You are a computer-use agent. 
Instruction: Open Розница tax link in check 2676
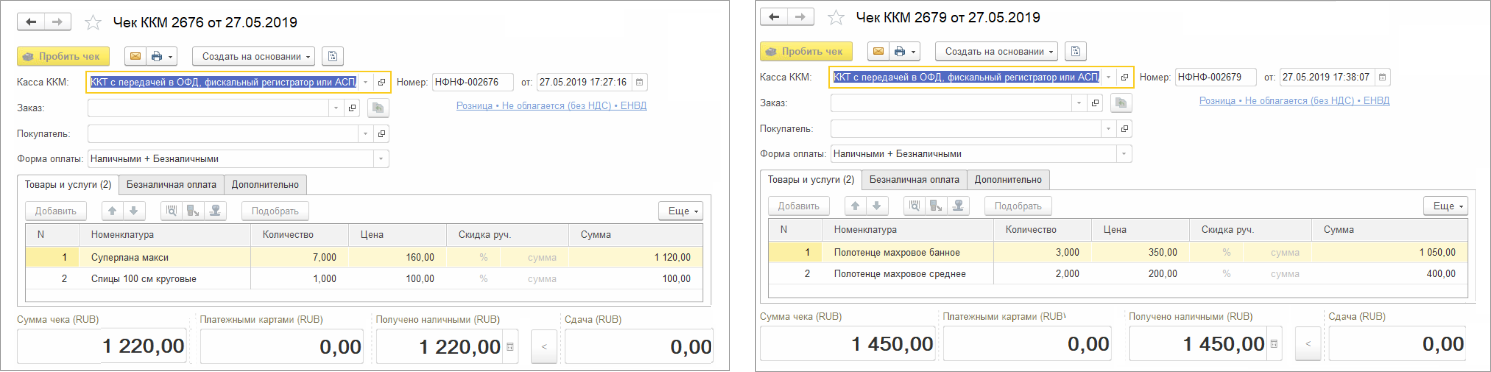(x=551, y=105)
